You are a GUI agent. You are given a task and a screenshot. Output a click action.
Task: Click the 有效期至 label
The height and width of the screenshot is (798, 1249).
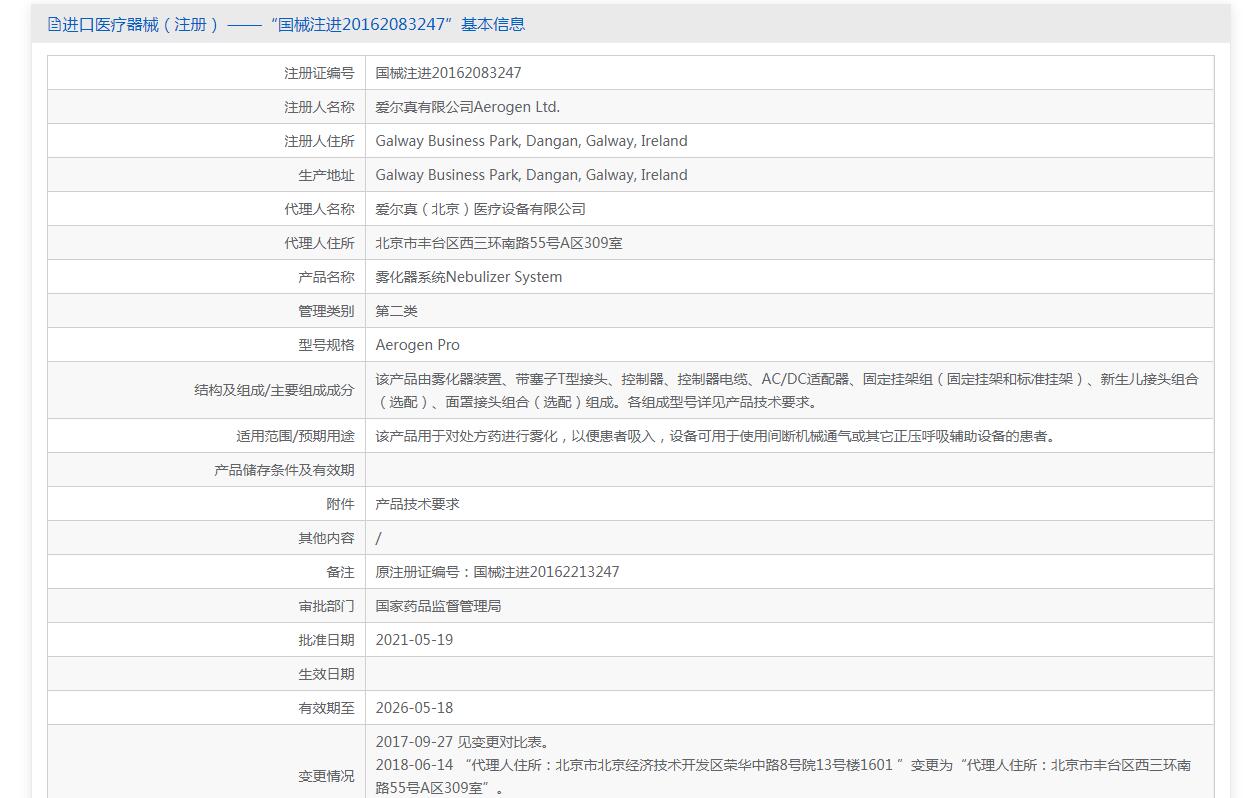tap(326, 708)
